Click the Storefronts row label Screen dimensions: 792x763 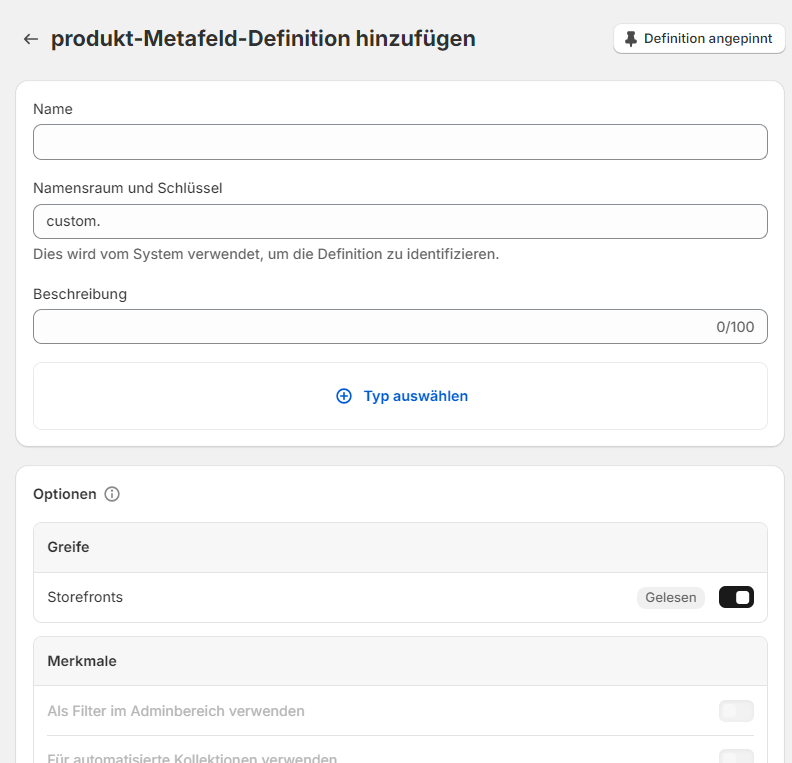coord(85,597)
